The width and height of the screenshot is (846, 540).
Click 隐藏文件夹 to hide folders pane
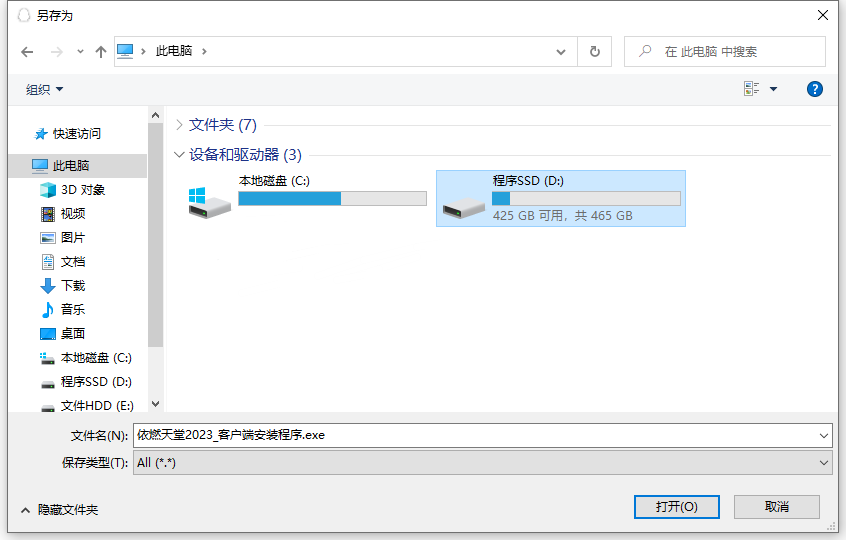67,509
